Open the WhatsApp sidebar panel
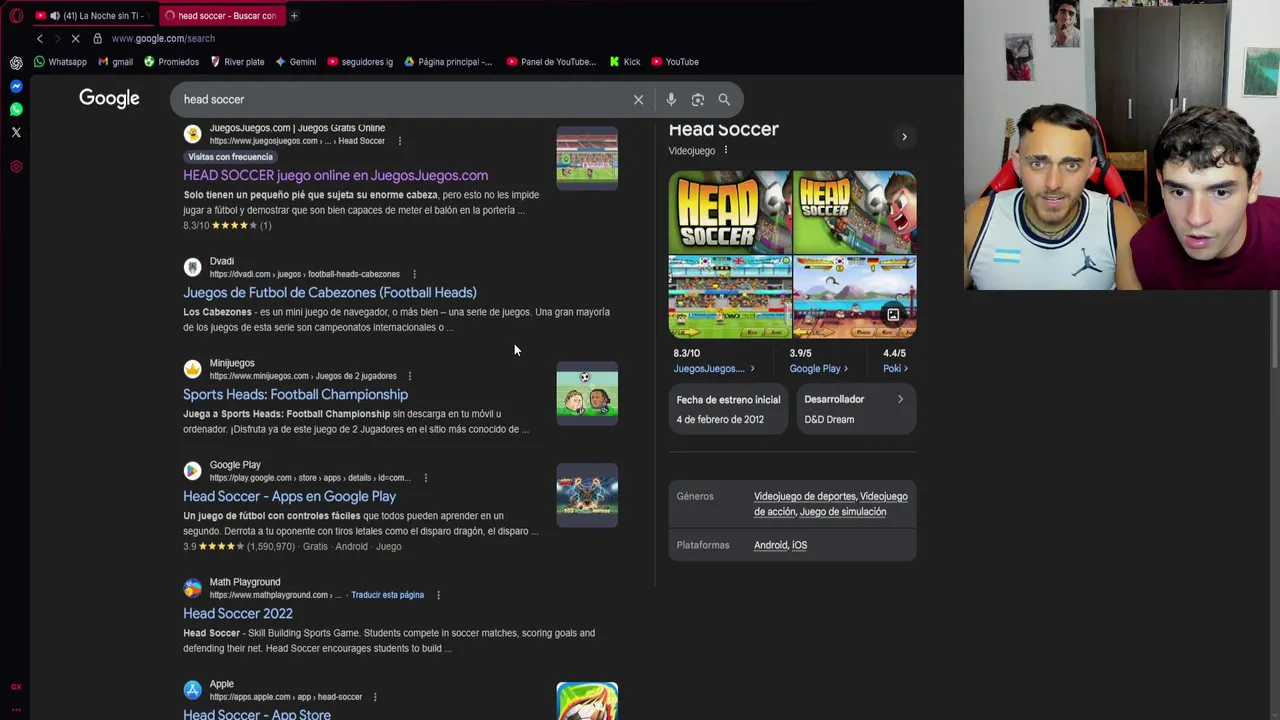The width and height of the screenshot is (1280, 720). click(16, 109)
